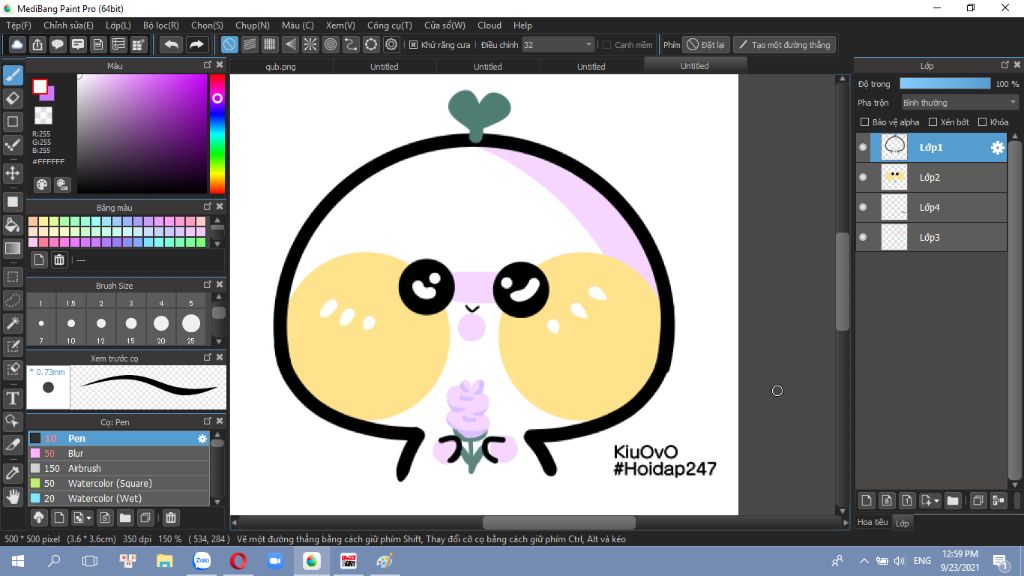Select the Bucket fill tool
The height and width of the screenshot is (576, 1024).
click(12, 225)
